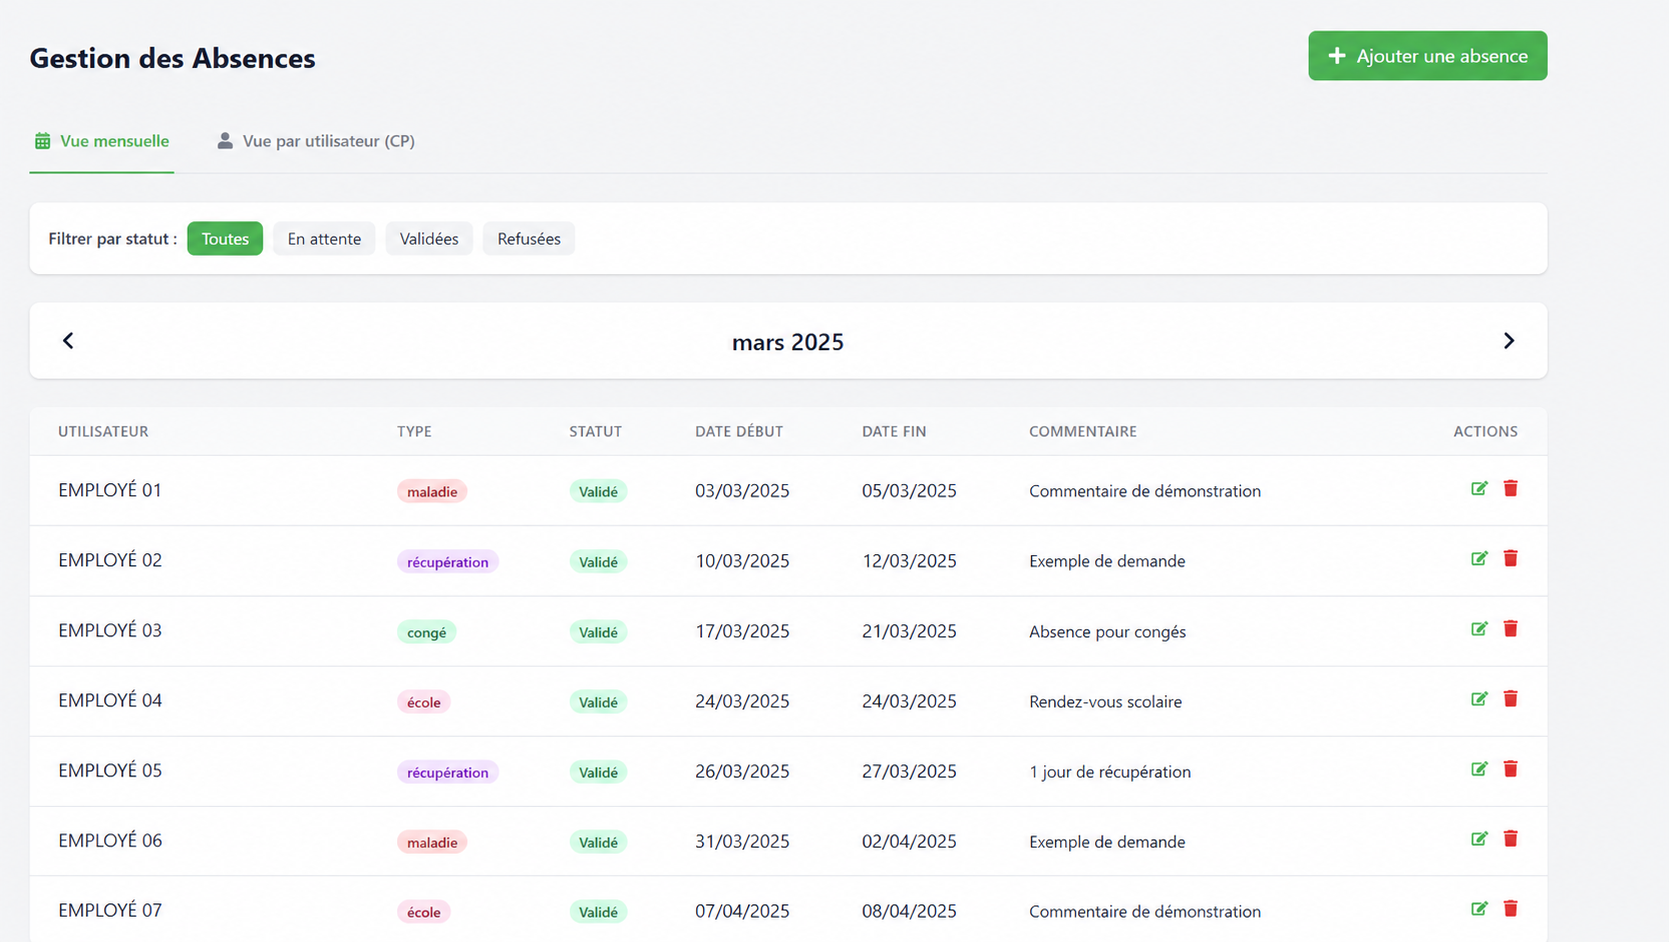Screen dimensions: 1669x942
Task: Edit EMPLOYÉ 04 Rendez-vous scolaire entry
Action: click(x=1479, y=698)
